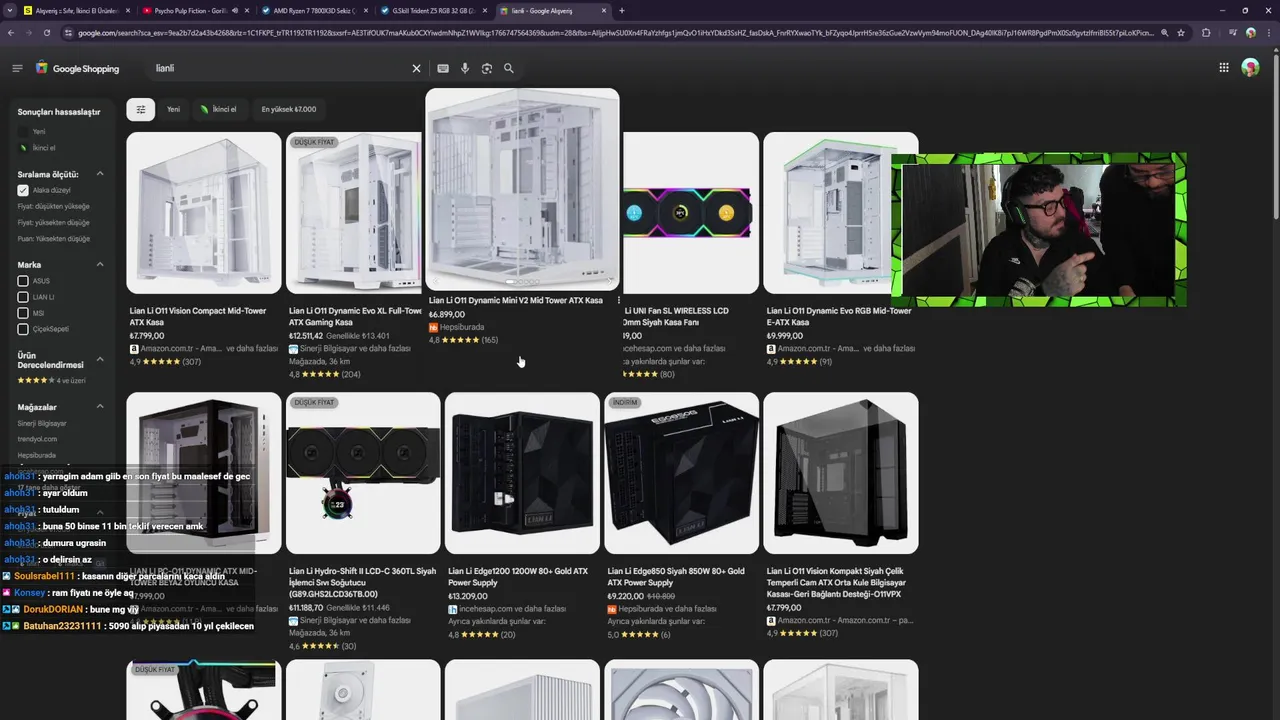The height and width of the screenshot is (720, 1280).
Task: Collapse the Marka section
Action: click(100, 264)
